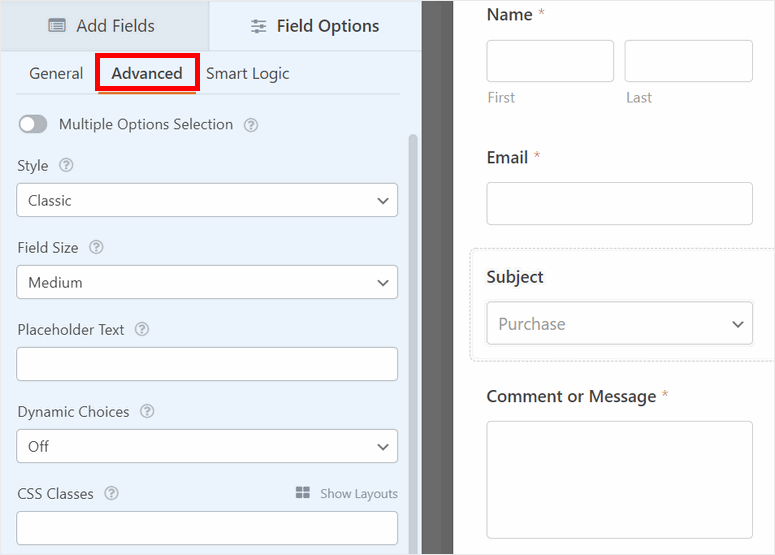Open the Smart Logic sub-tab

click(x=248, y=74)
